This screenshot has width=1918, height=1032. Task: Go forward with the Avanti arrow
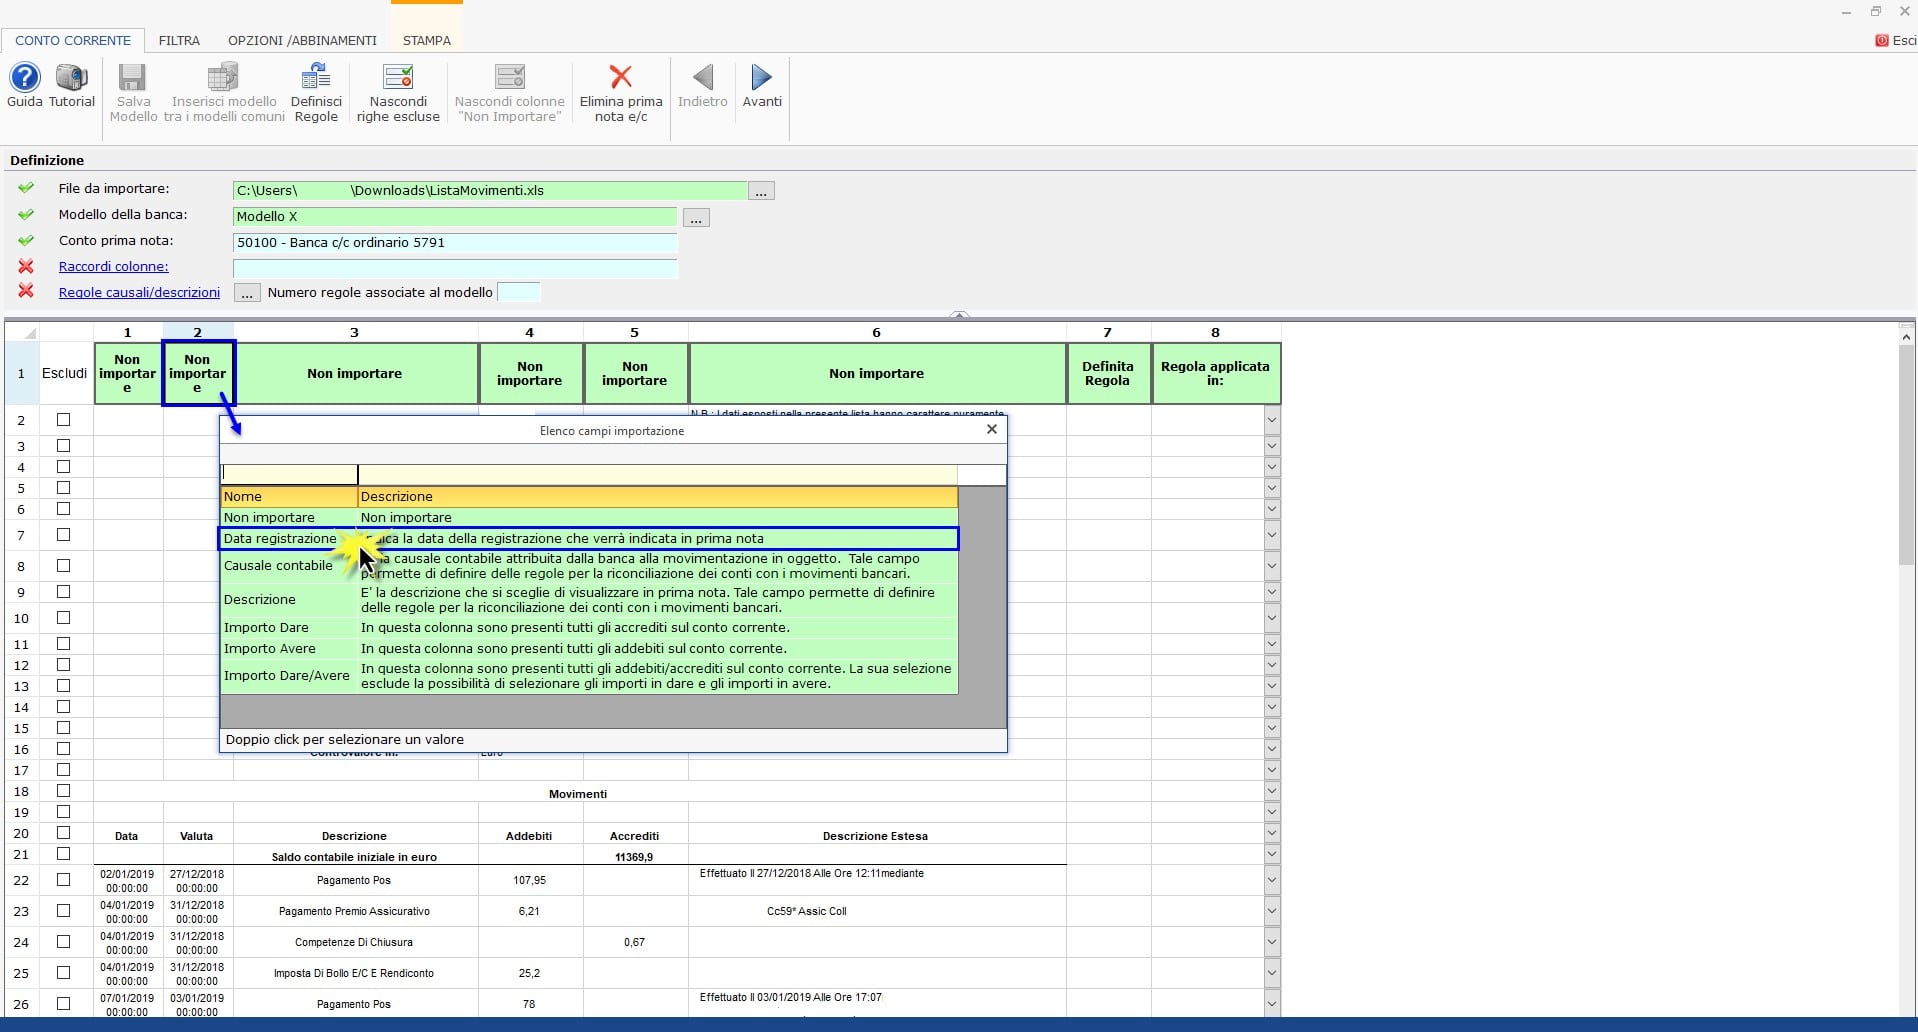click(x=761, y=78)
